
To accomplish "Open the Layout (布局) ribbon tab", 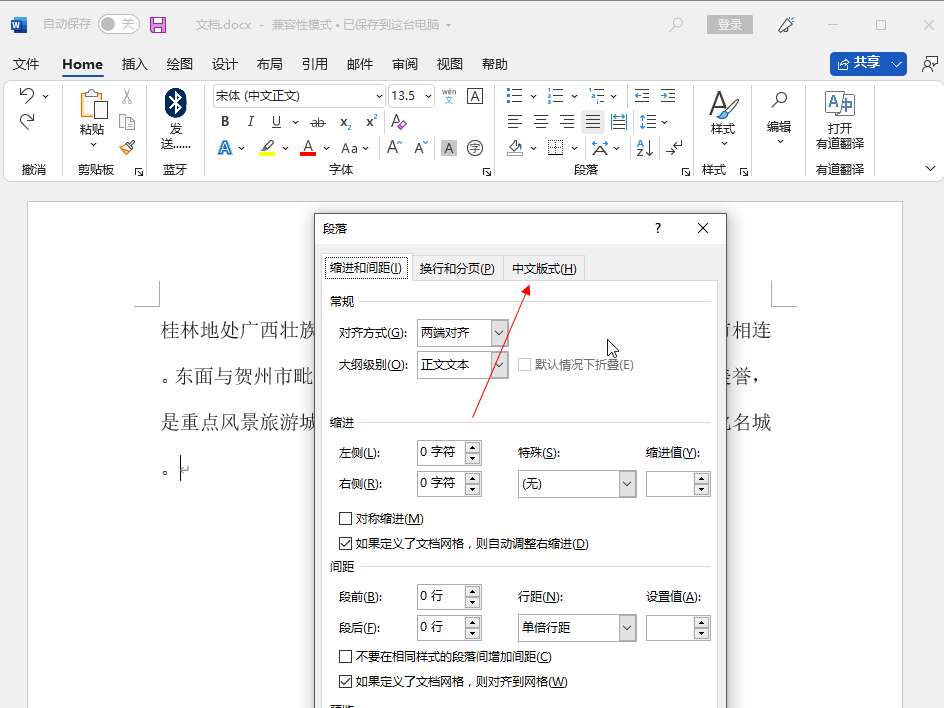I will (x=269, y=64).
